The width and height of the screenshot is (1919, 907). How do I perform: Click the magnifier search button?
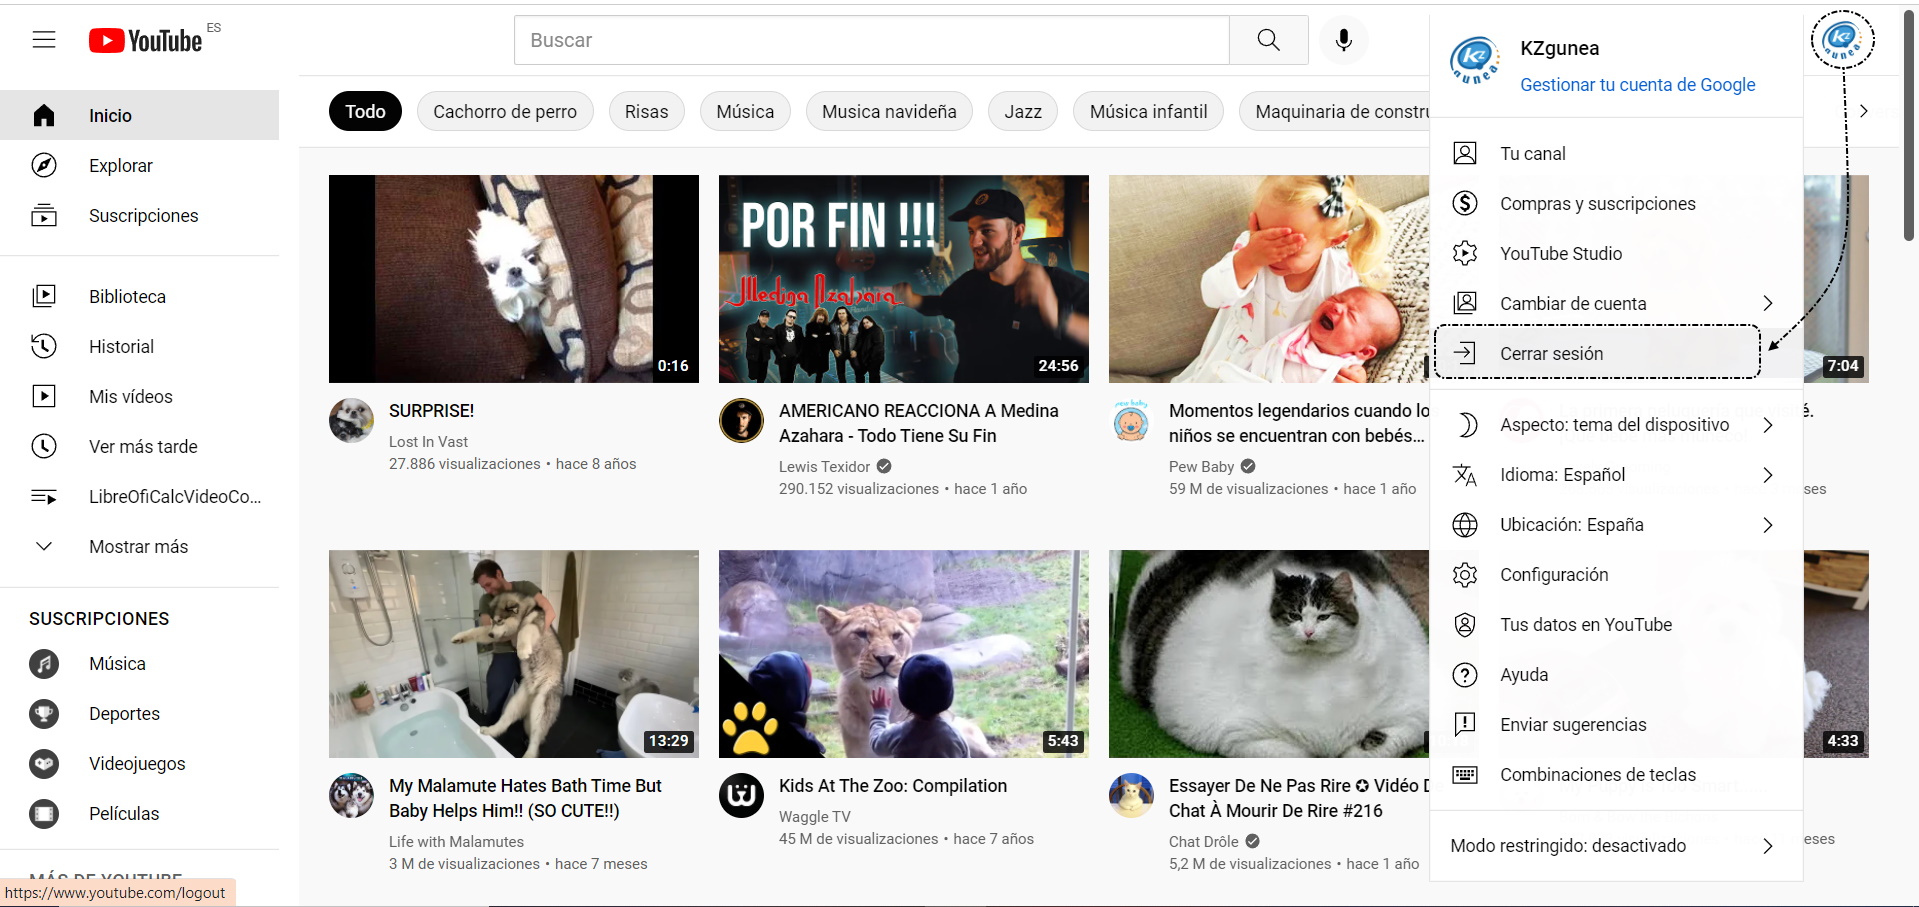pyautogui.click(x=1268, y=40)
